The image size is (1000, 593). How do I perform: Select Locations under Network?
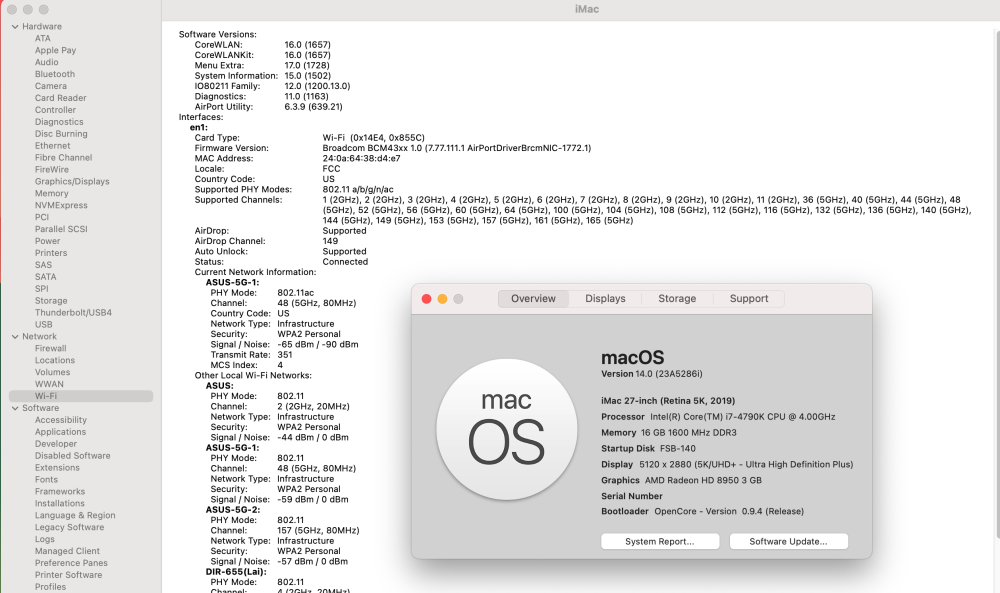tap(55, 360)
